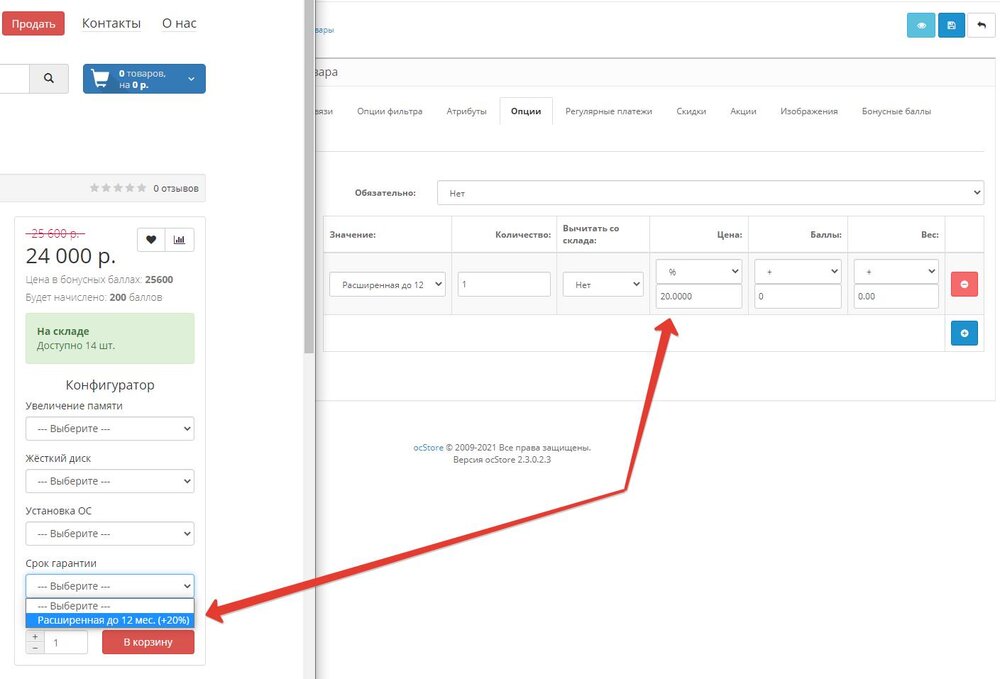Open the Увеличение памяти select
The width and height of the screenshot is (1000, 679).
coord(110,429)
